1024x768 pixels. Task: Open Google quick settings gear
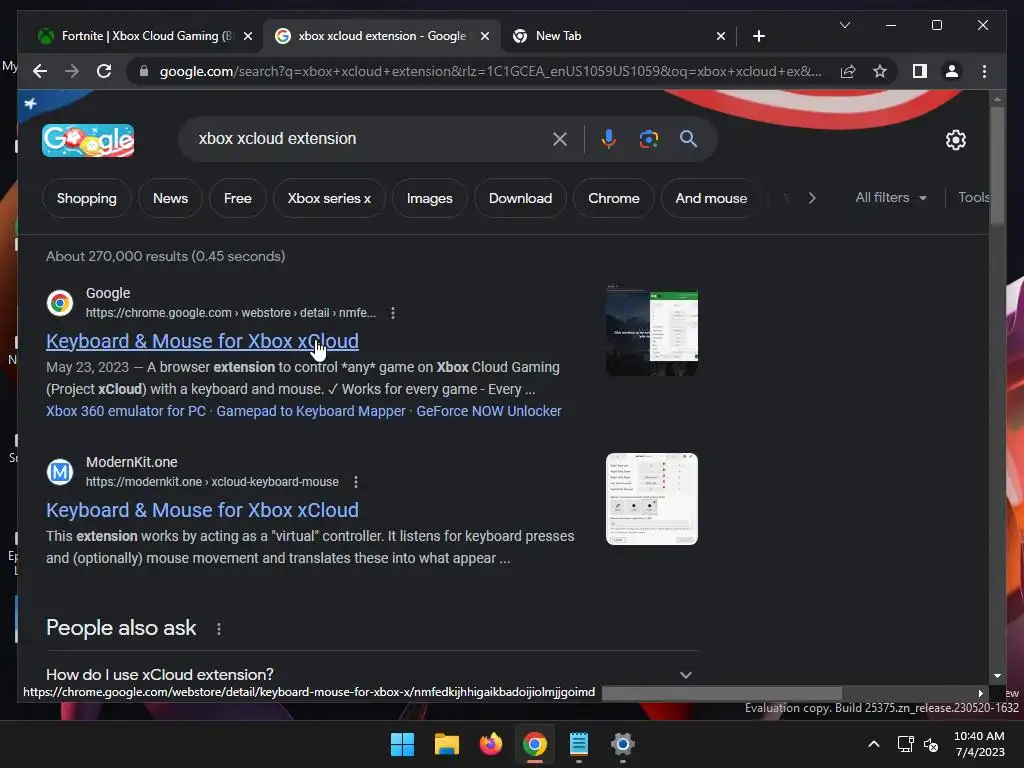coord(955,140)
